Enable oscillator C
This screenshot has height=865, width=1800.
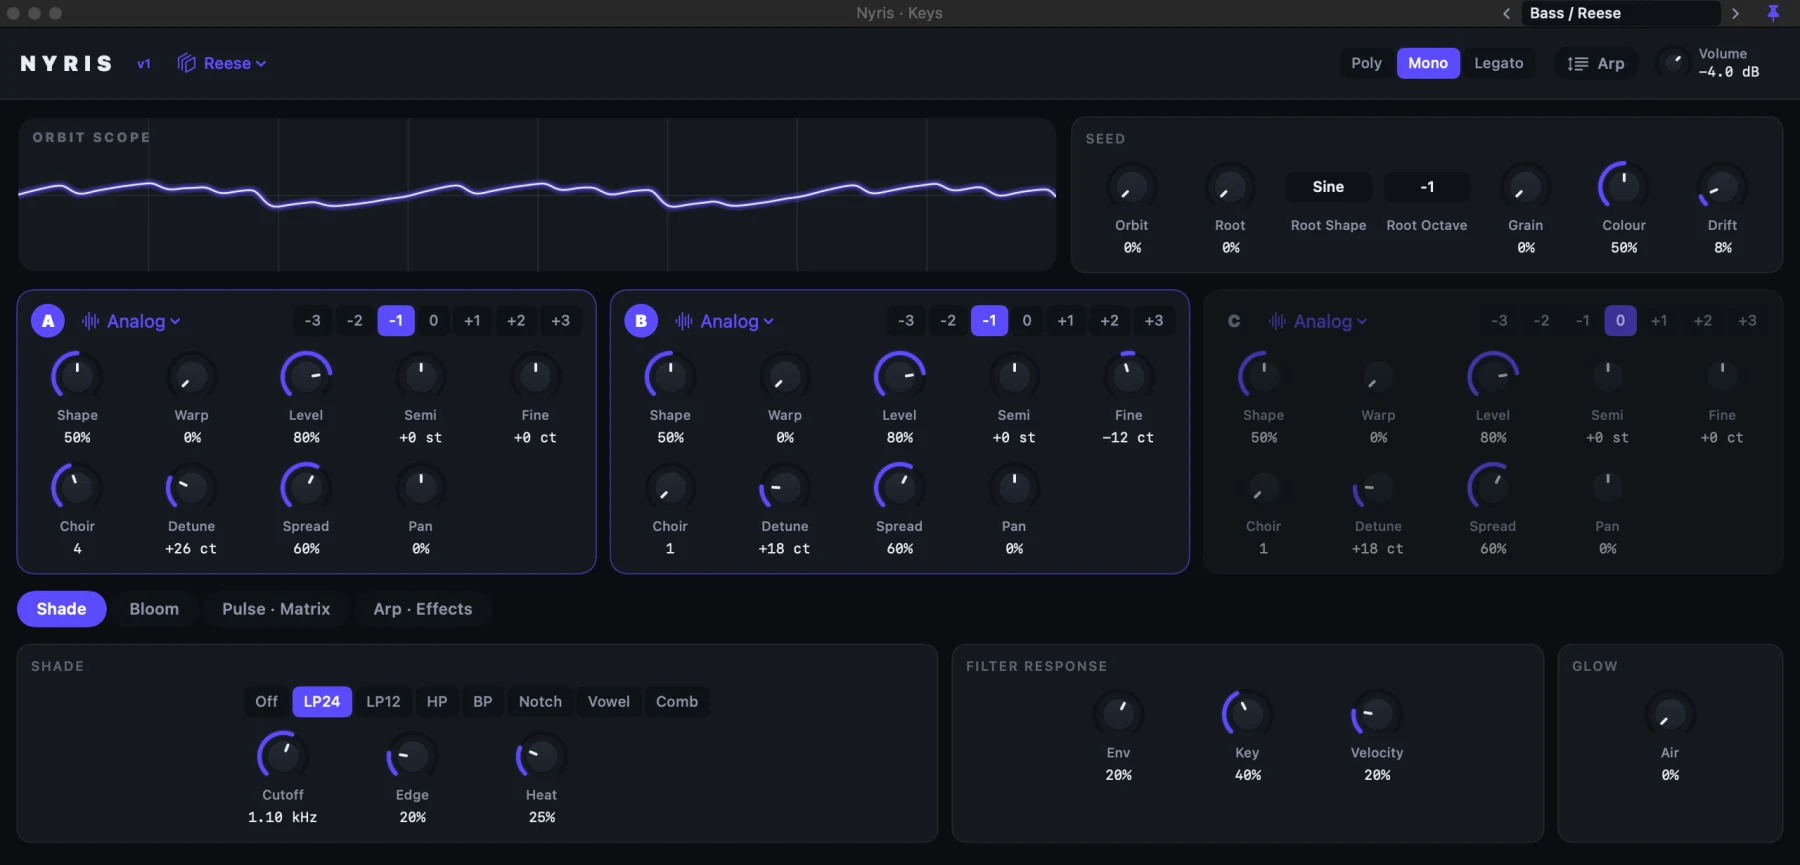1234,321
